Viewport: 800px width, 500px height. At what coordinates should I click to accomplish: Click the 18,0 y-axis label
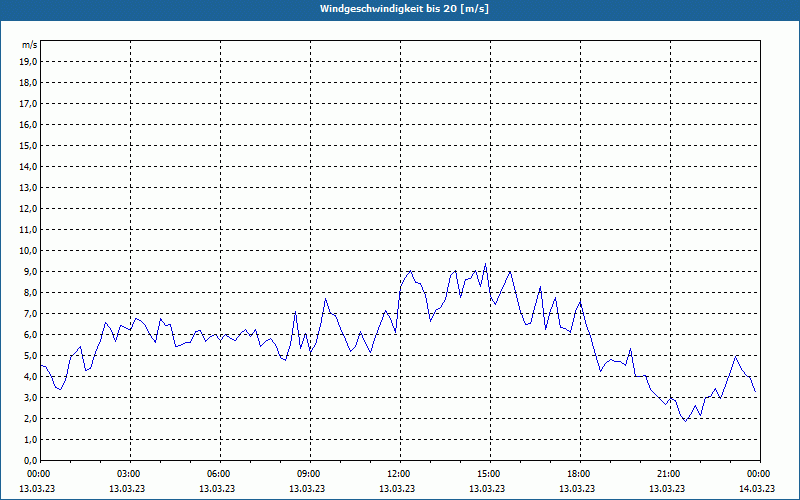click(x=29, y=83)
